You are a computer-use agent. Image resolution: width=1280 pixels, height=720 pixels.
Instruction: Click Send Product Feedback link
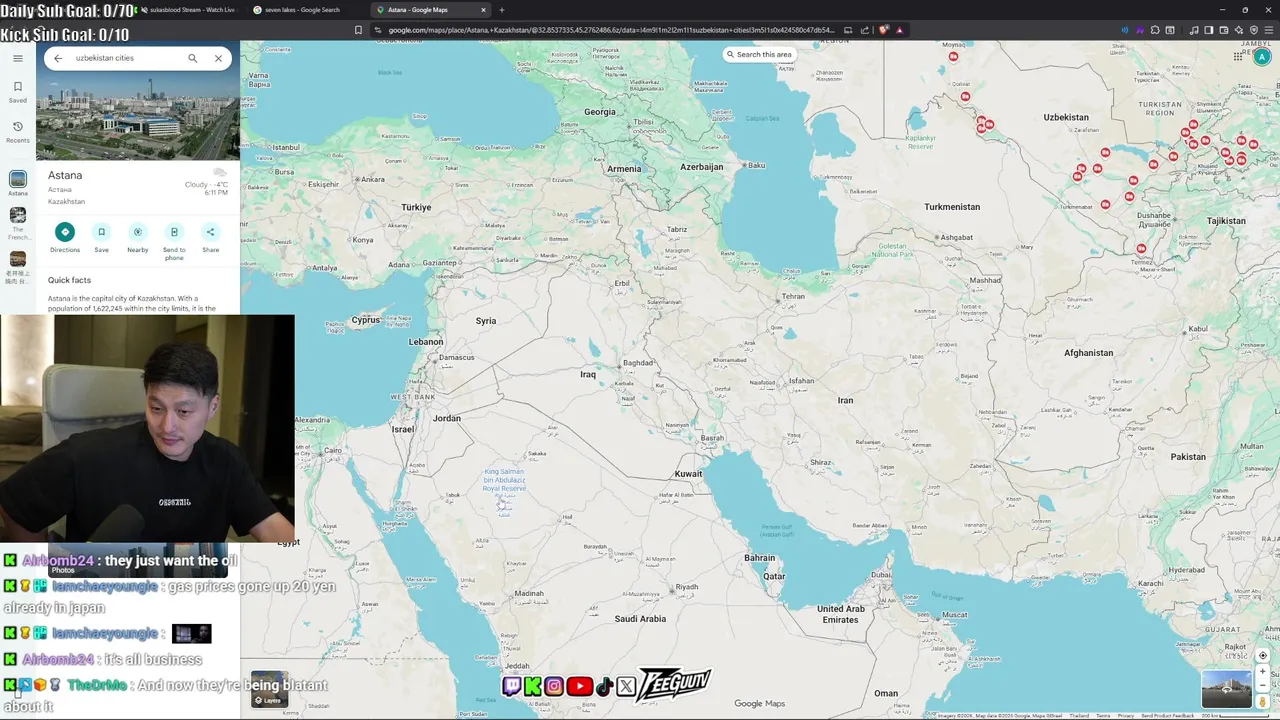[1168, 716]
